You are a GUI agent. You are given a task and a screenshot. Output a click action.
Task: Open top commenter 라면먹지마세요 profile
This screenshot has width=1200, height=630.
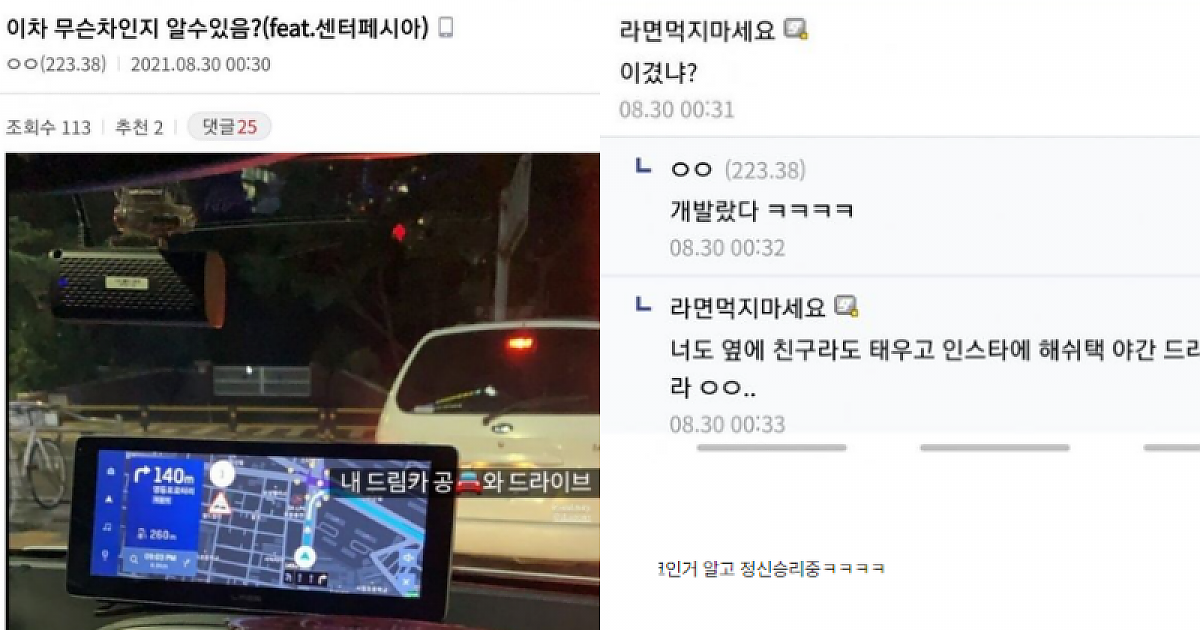697,30
